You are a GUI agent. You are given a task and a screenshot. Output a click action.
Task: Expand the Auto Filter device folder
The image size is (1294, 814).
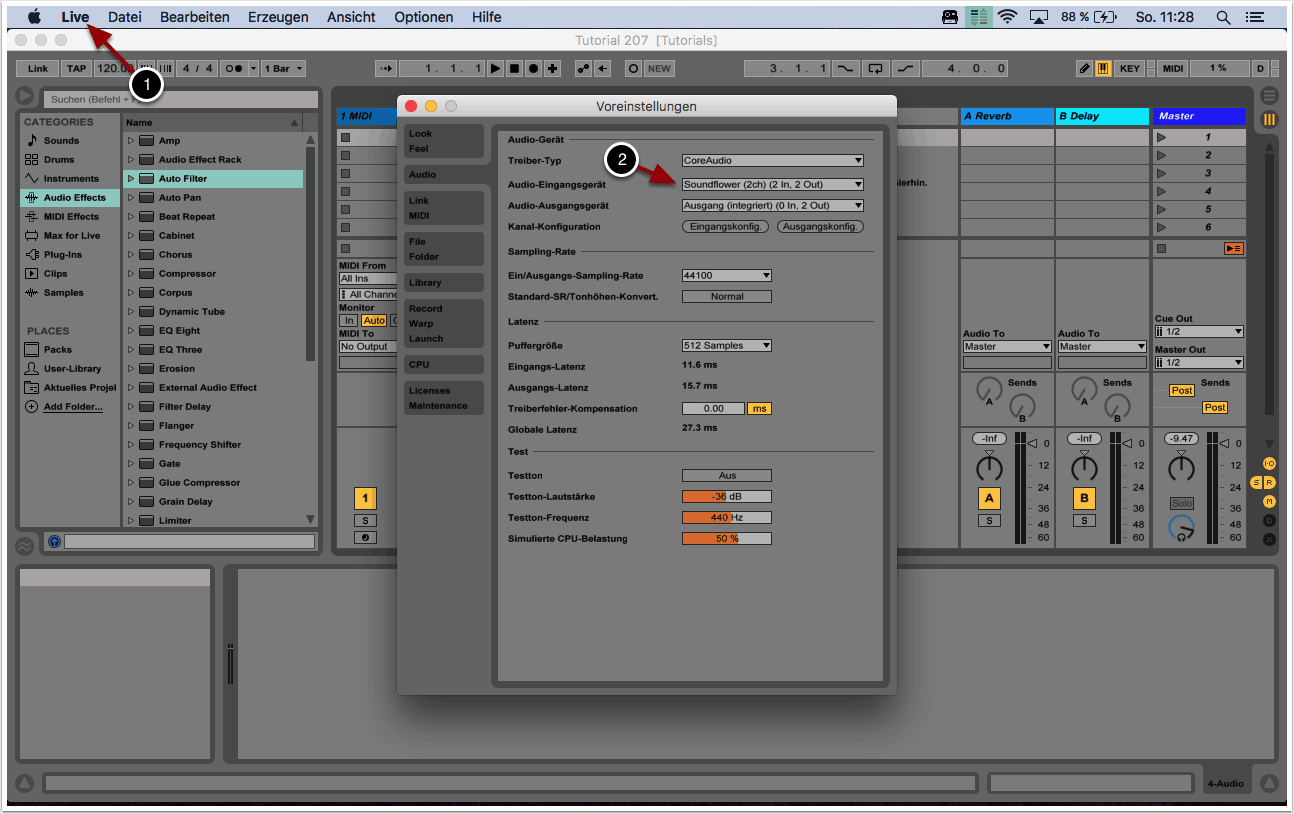coord(130,178)
